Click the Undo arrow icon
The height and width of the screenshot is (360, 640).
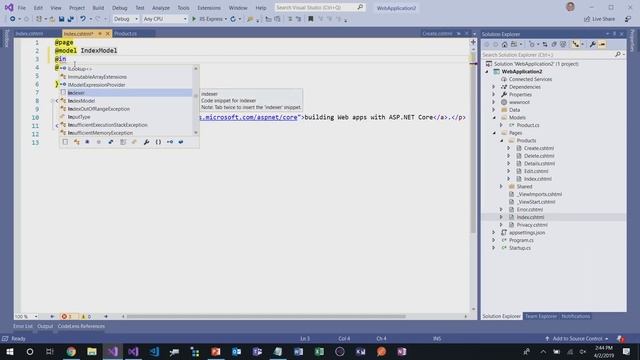coord(83,19)
